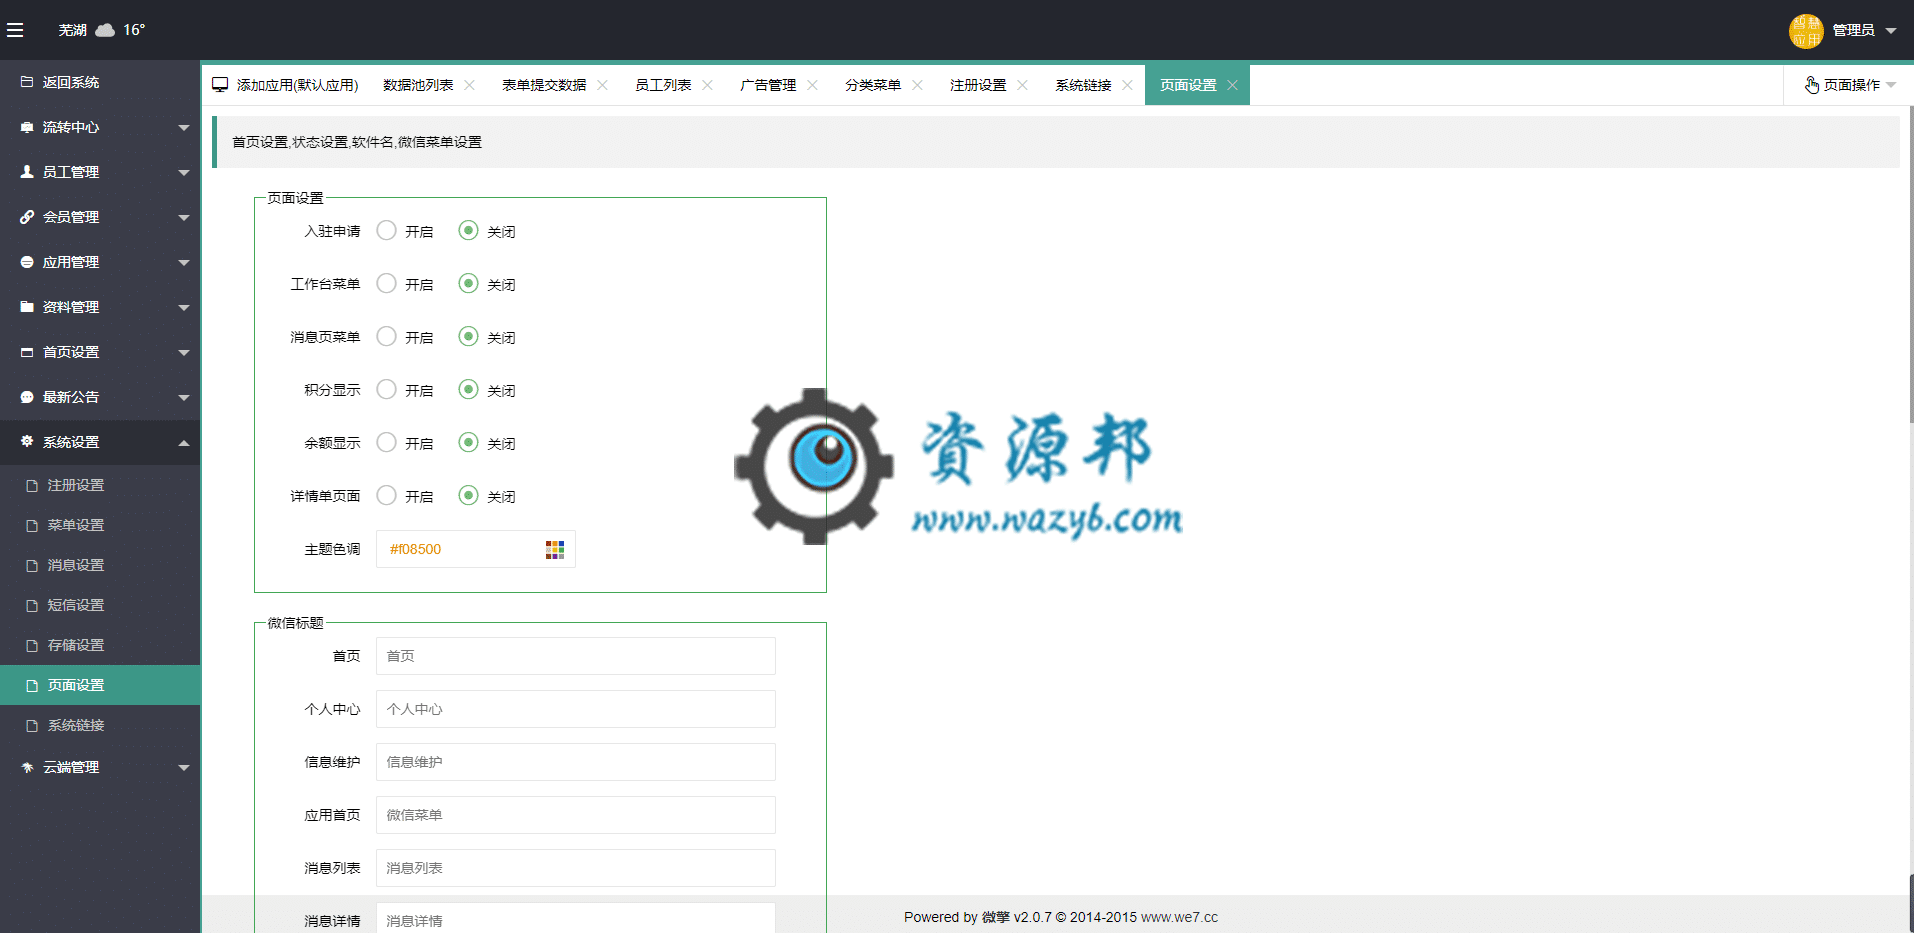Click the 流转中心 sidebar icon
The height and width of the screenshot is (933, 1914).
pyautogui.click(x=27, y=127)
